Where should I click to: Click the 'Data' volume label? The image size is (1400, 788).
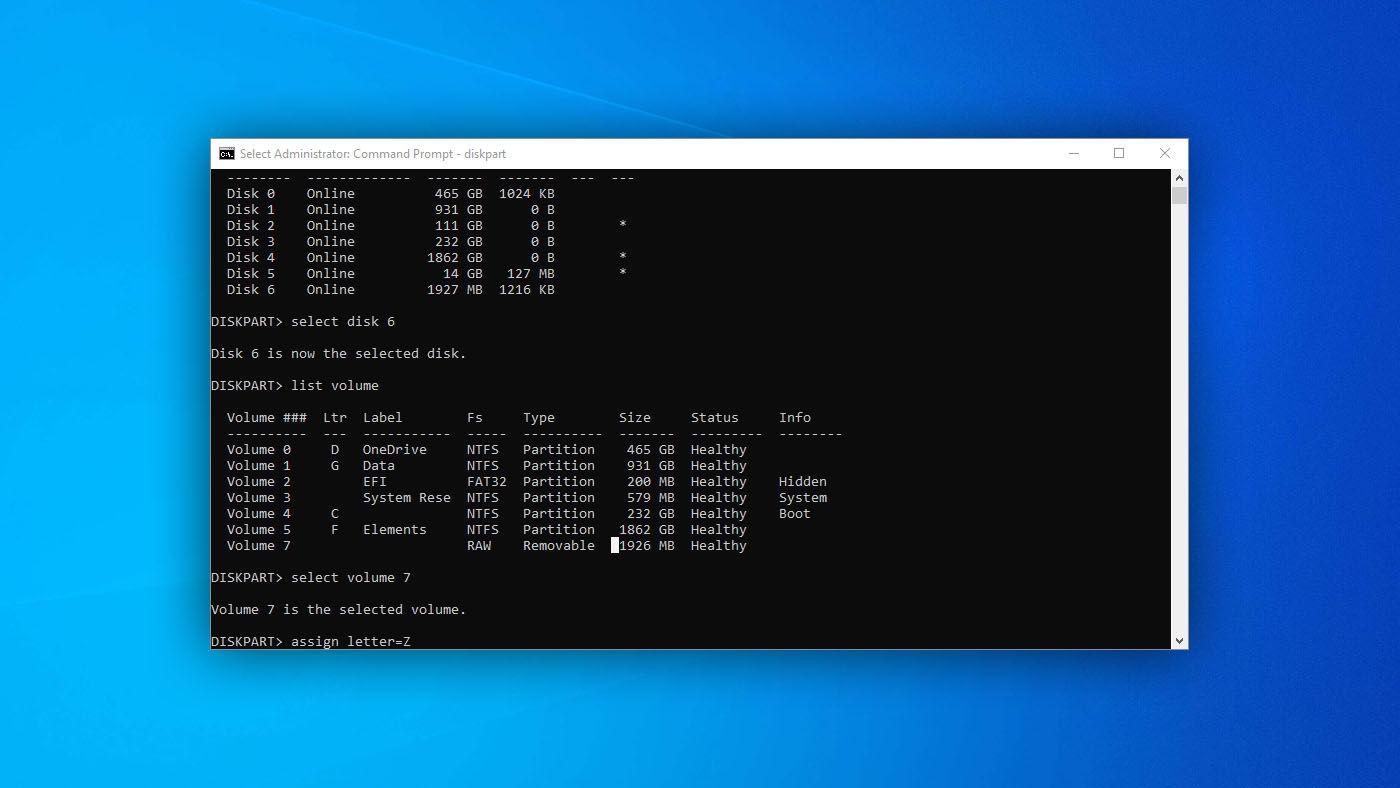coord(379,466)
